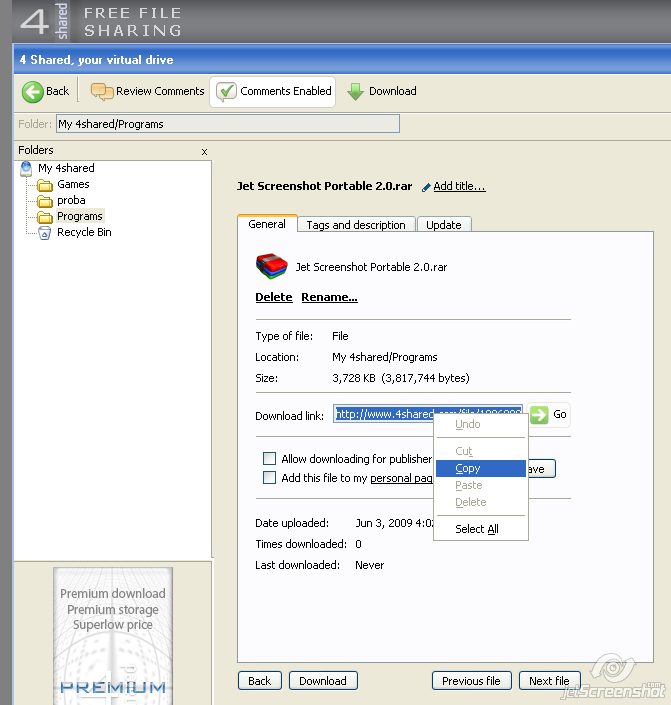This screenshot has width=671, height=705.
Task: Click the partially hidden Save button
Action: pos(542,469)
